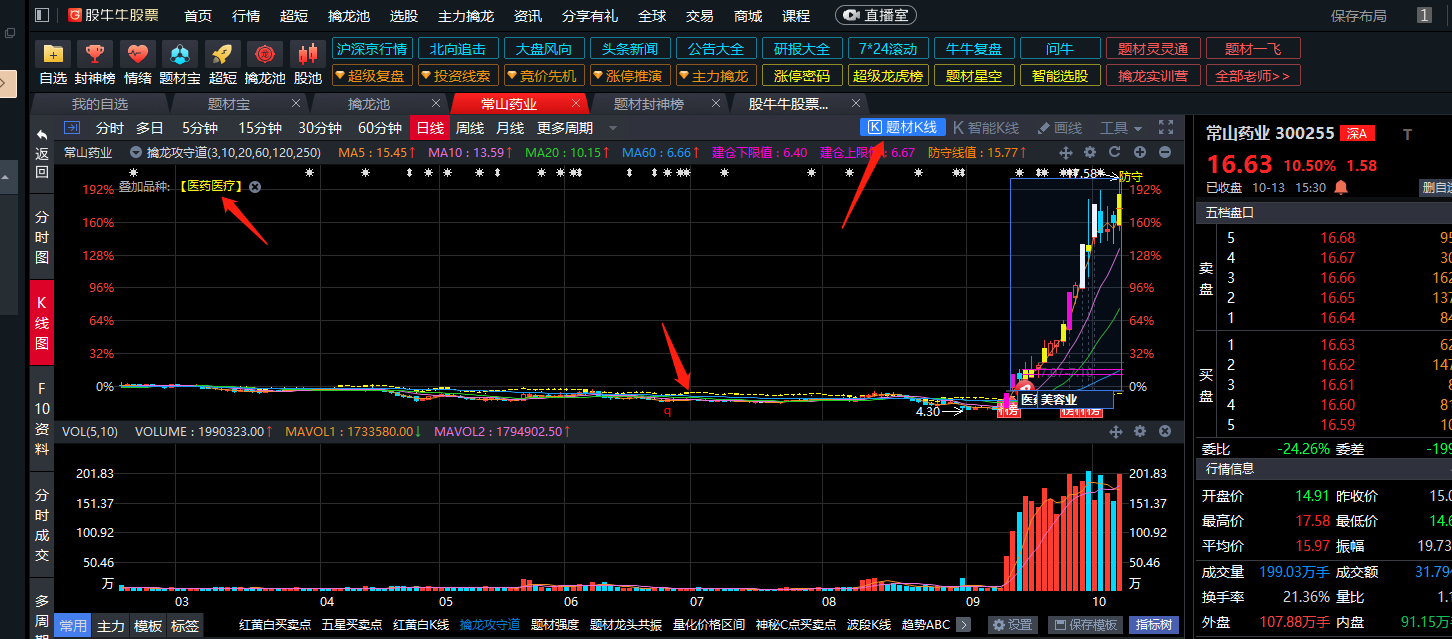1452x639 pixels.
Task: Open the 自选 watchlist folder icon
Action: click(x=53, y=54)
